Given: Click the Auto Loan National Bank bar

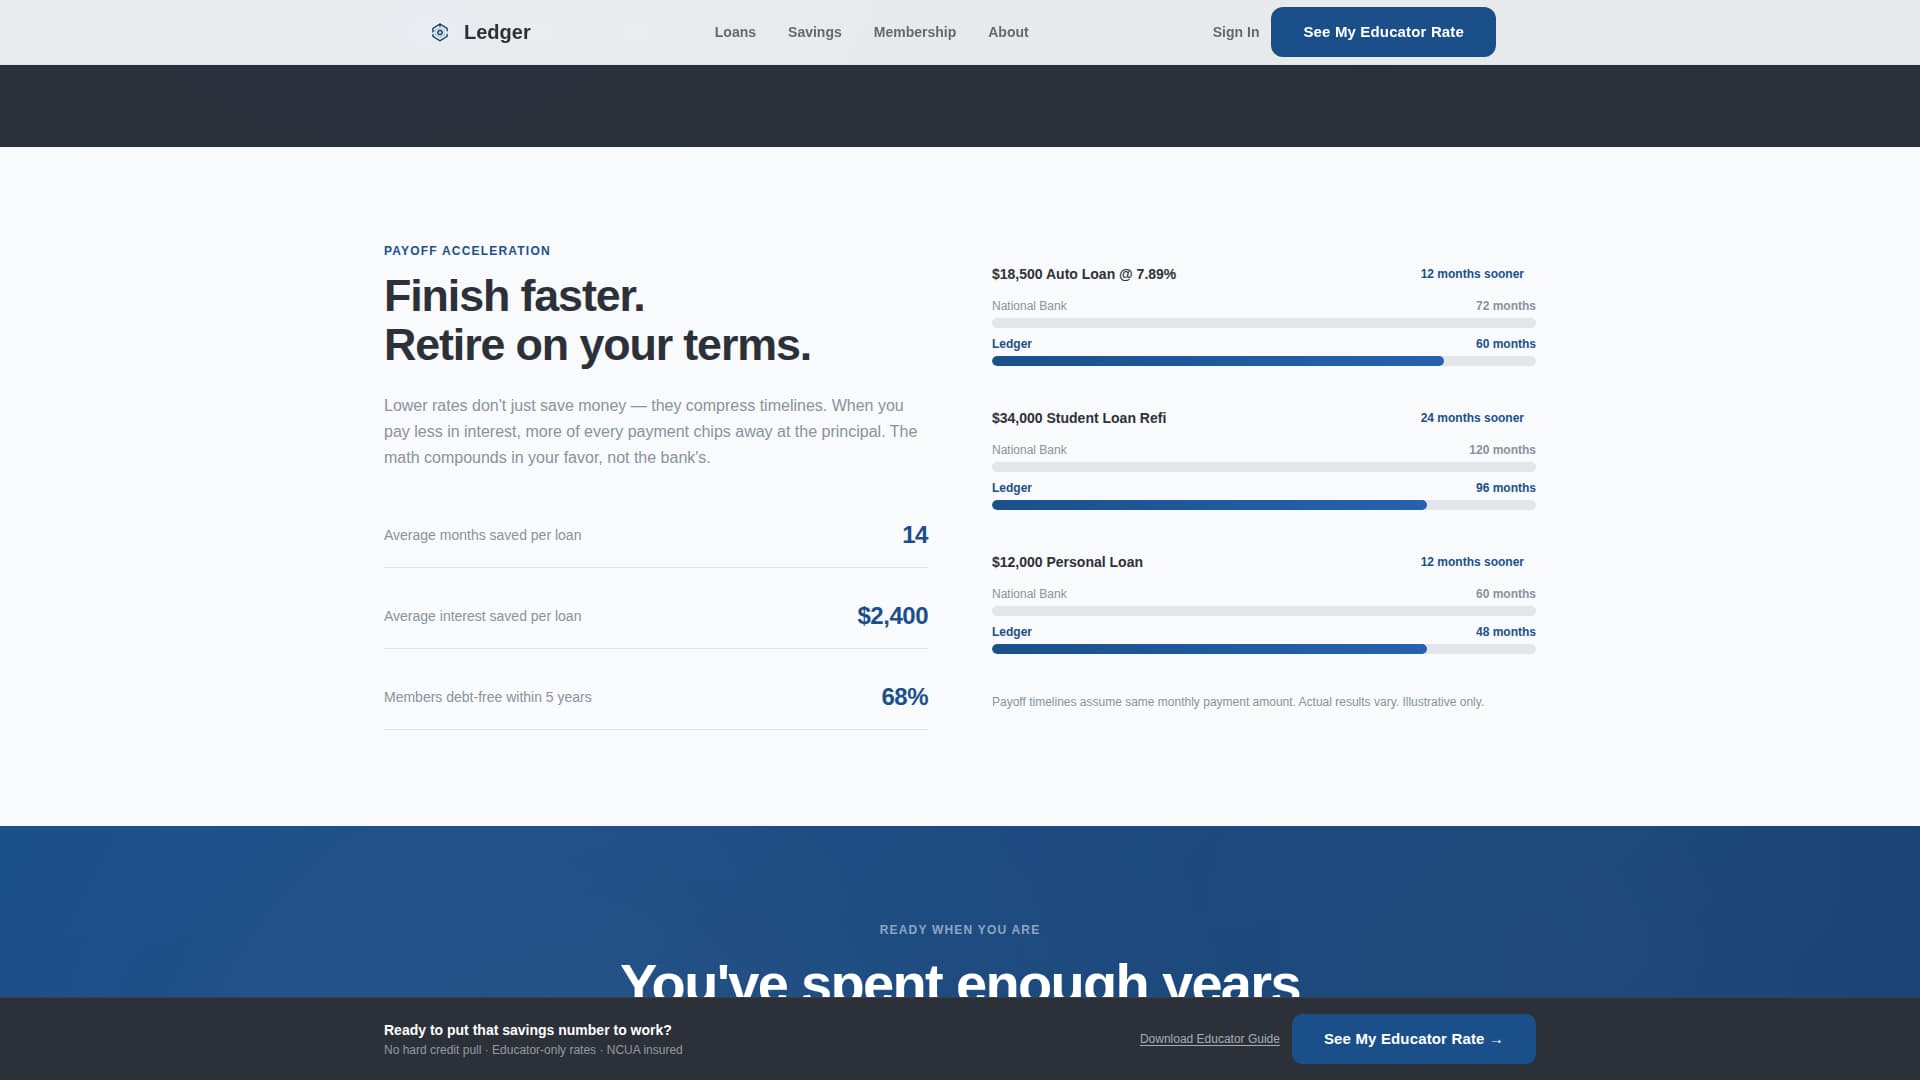Looking at the screenshot, I should (1263, 323).
